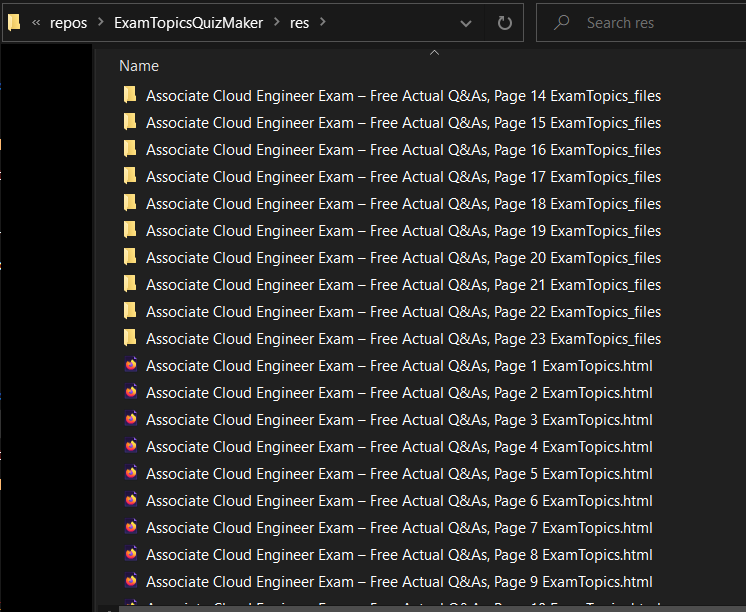Click the res breadcrumb

coord(299,23)
